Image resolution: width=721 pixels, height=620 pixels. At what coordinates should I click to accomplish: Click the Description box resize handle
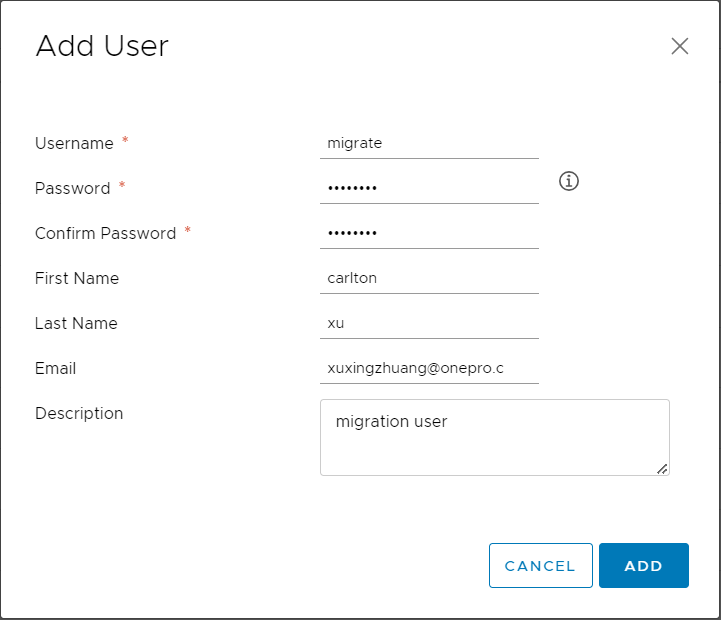(x=662, y=468)
